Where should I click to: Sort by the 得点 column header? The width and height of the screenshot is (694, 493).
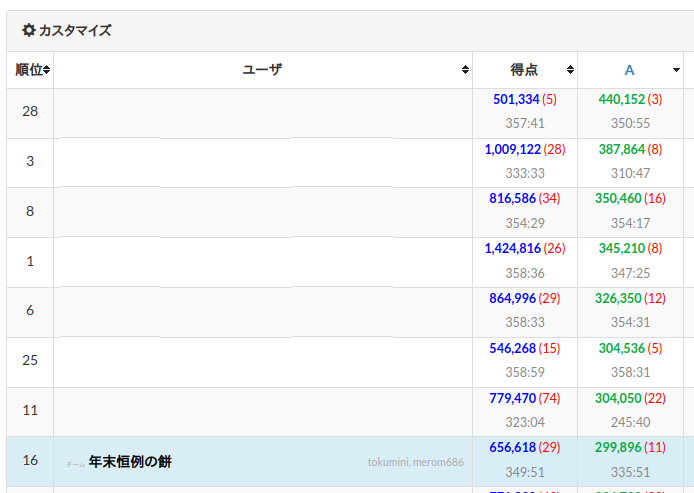[x=525, y=70]
